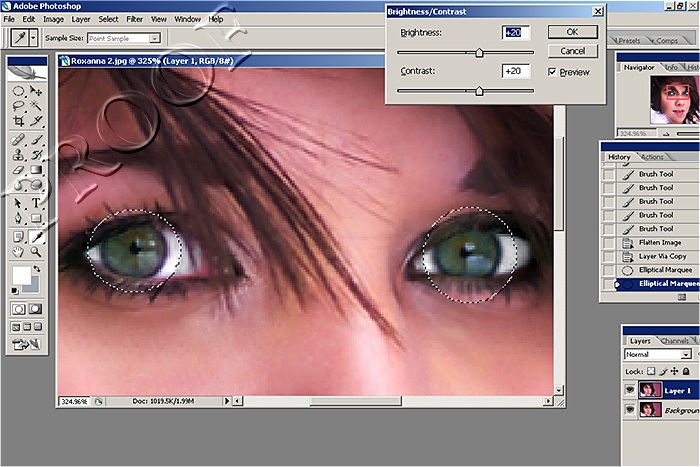Toggle lock all padlock icon

[686, 371]
